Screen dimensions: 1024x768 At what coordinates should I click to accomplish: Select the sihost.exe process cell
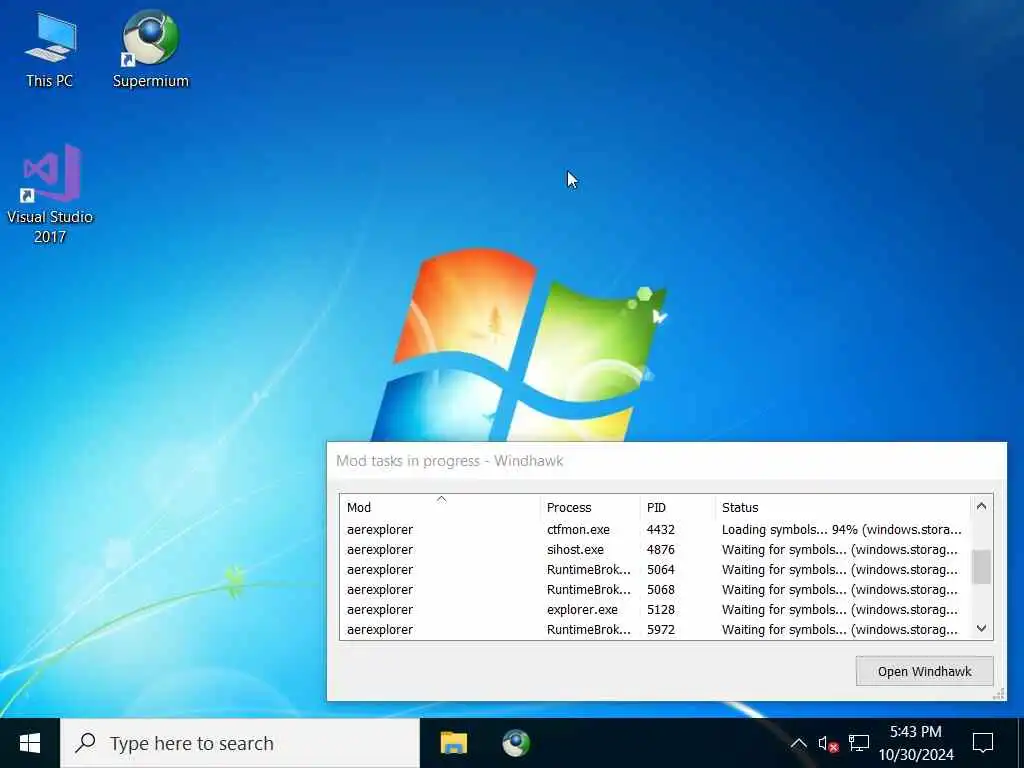575,550
